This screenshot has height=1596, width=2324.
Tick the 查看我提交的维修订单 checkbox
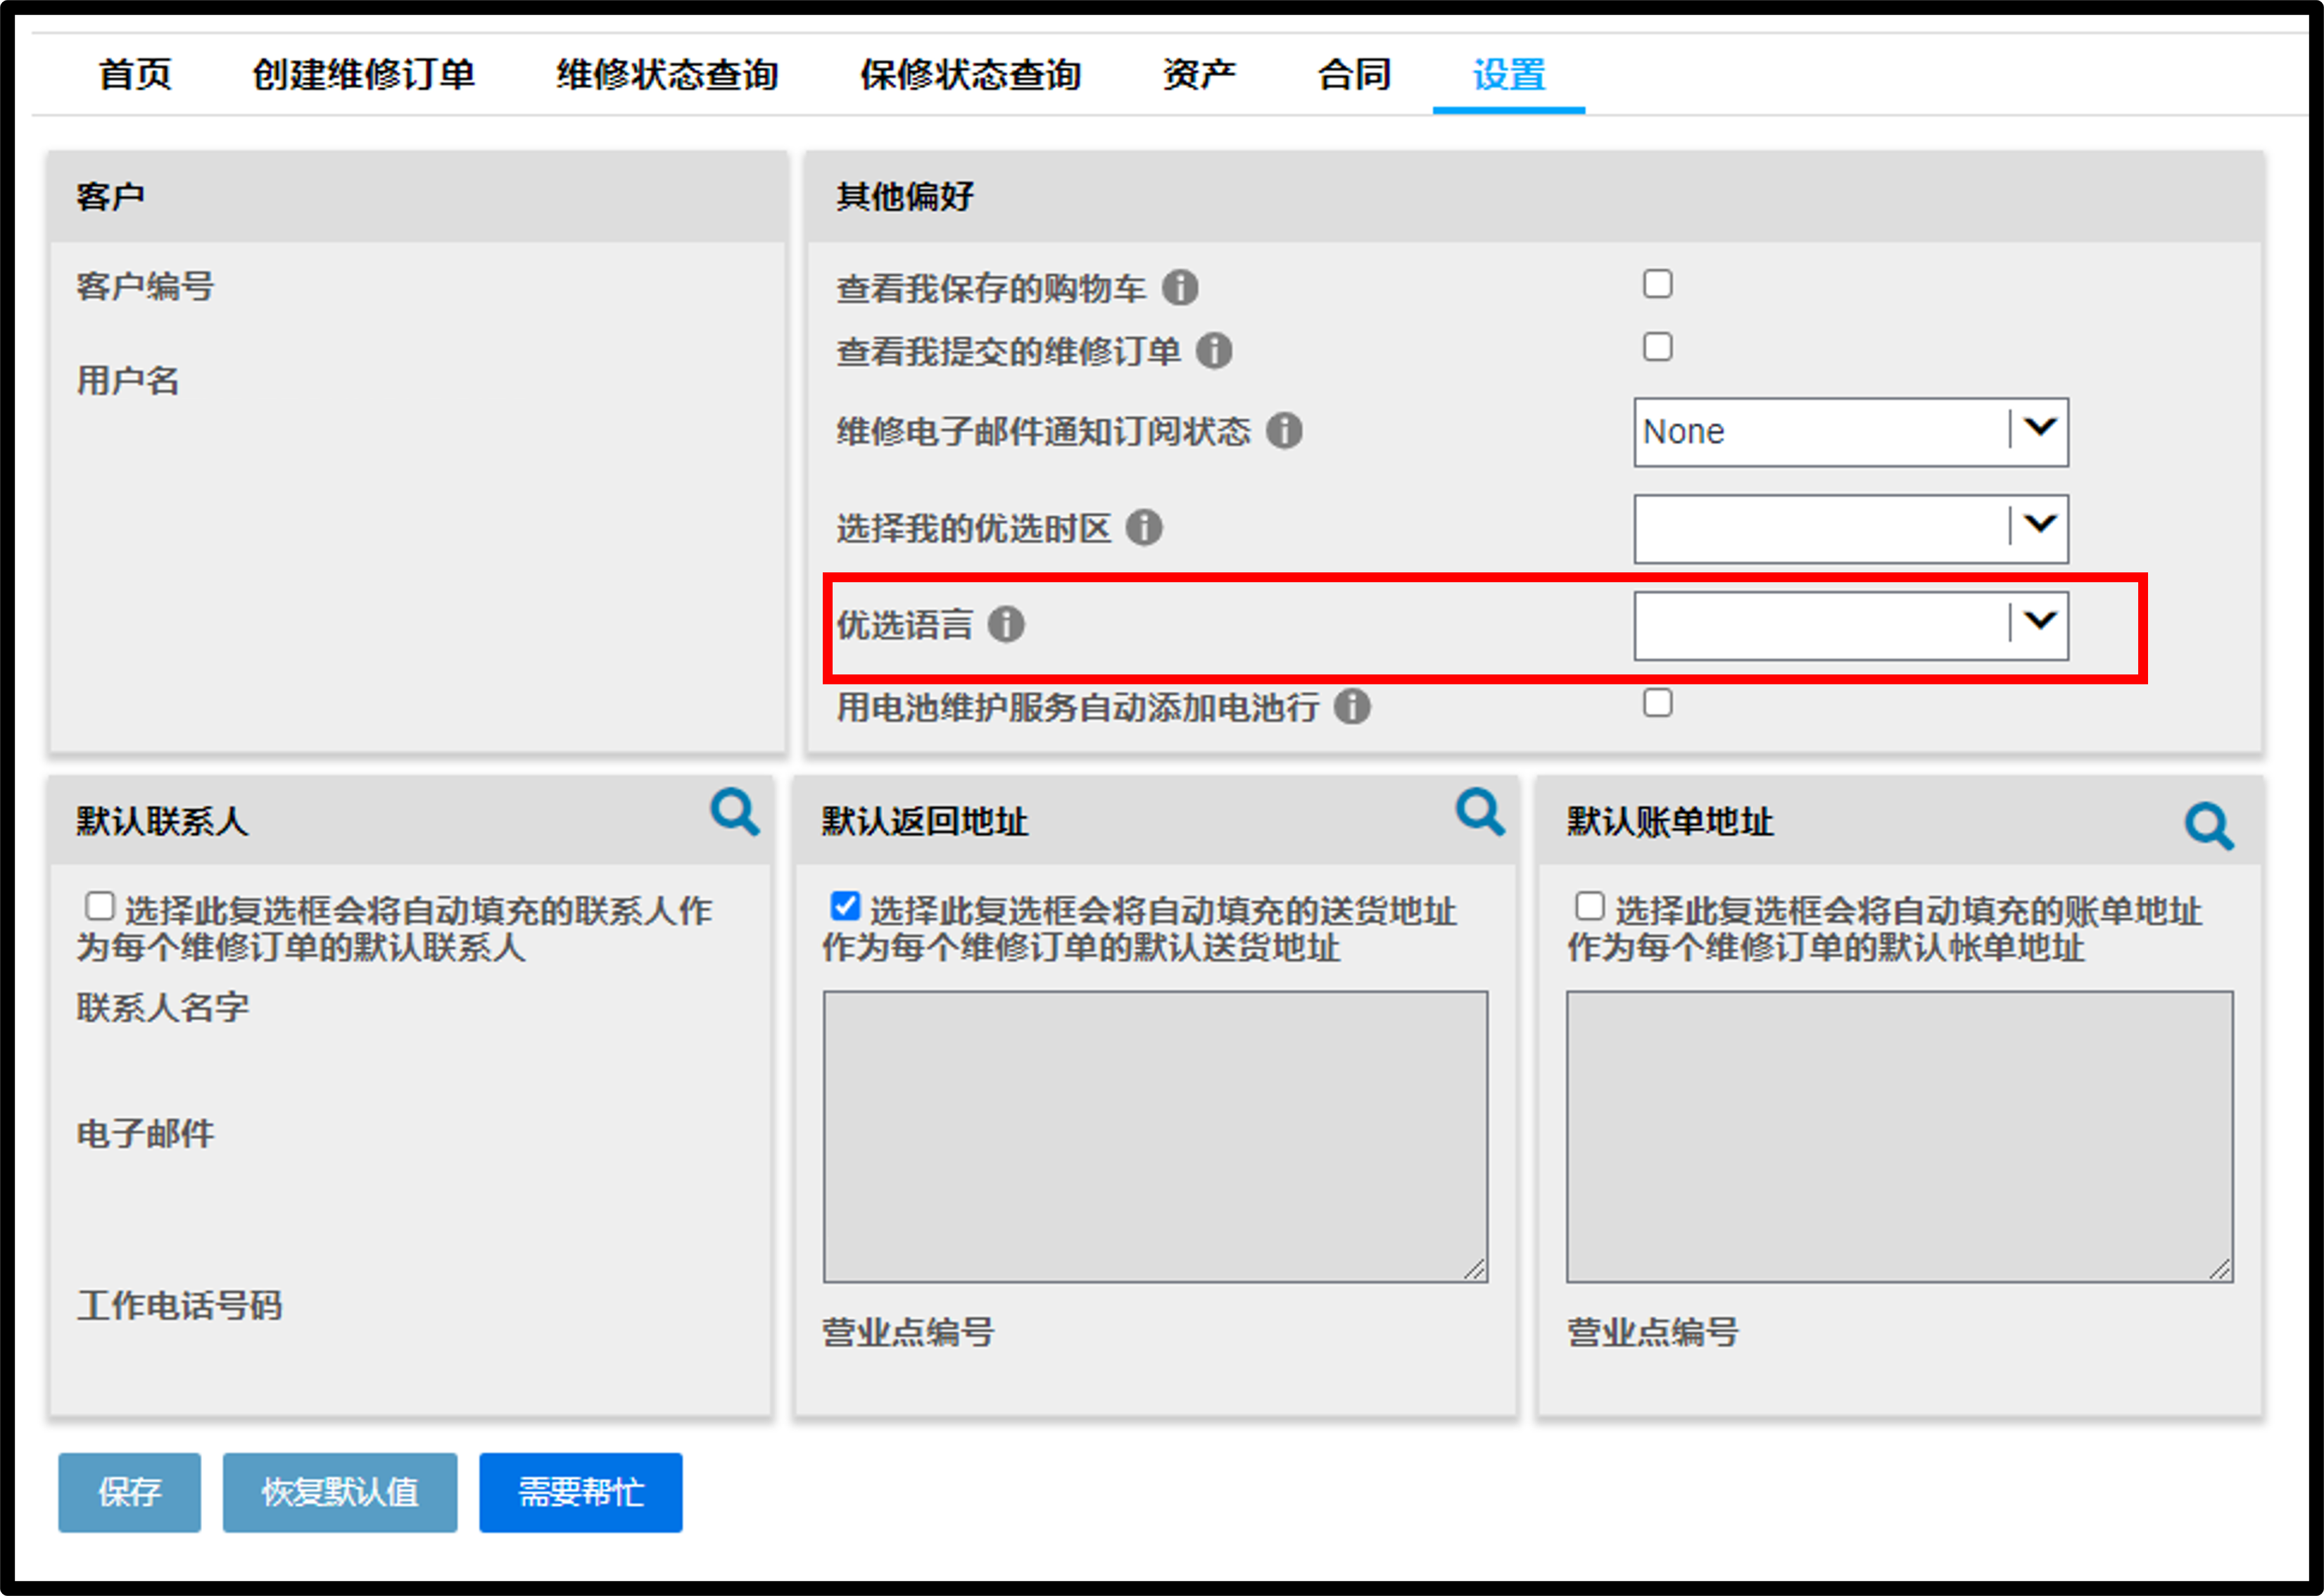(x=1657, y=347)
